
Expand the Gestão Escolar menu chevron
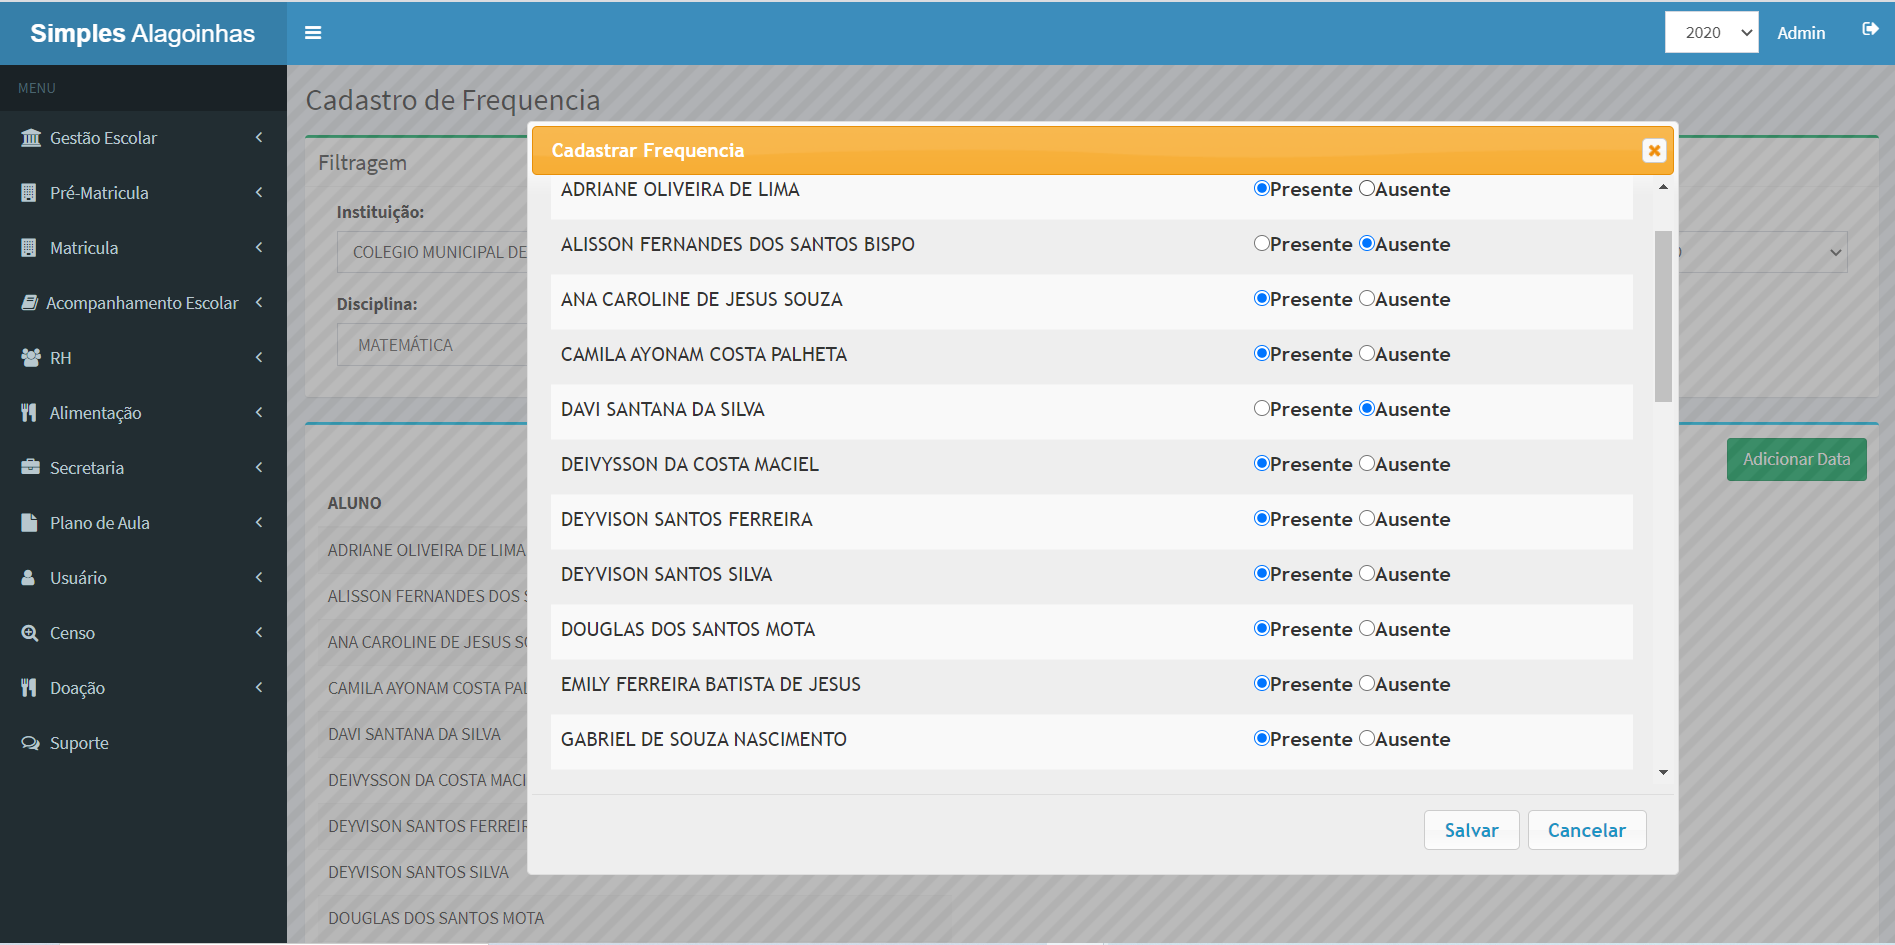[x=259, y=137]
